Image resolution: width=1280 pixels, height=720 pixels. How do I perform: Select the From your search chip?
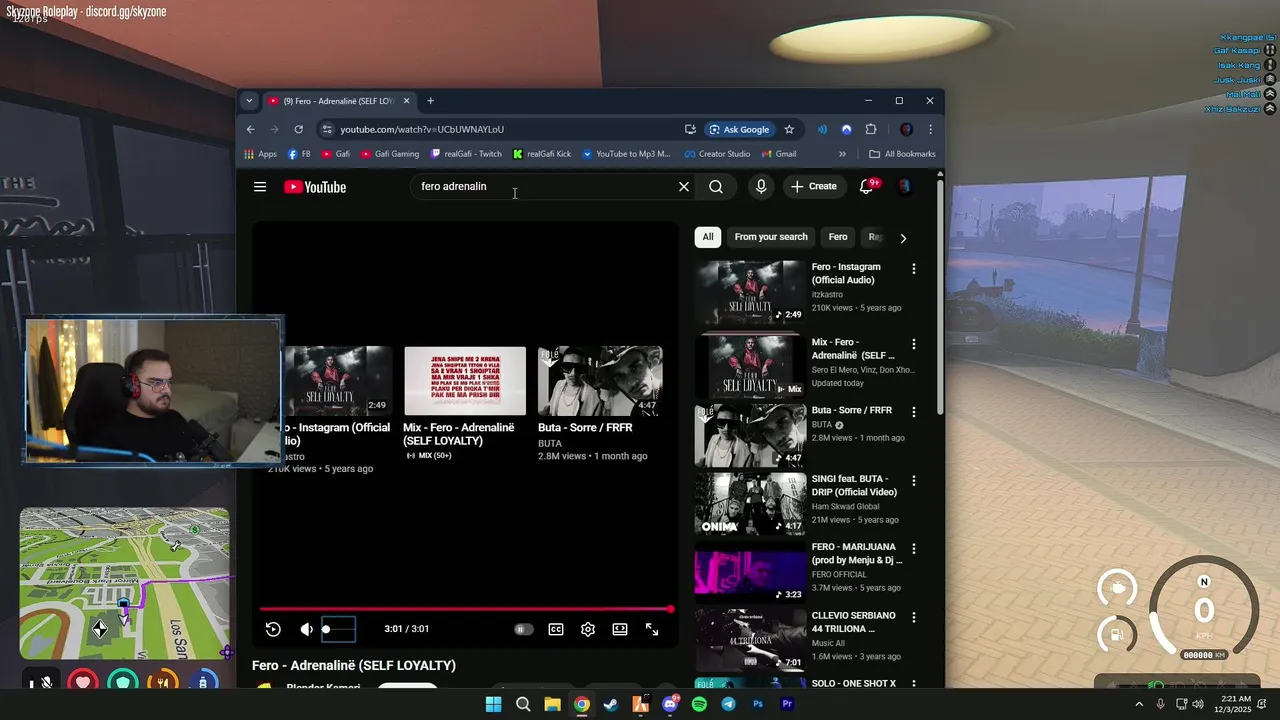[x=771, y=237]
